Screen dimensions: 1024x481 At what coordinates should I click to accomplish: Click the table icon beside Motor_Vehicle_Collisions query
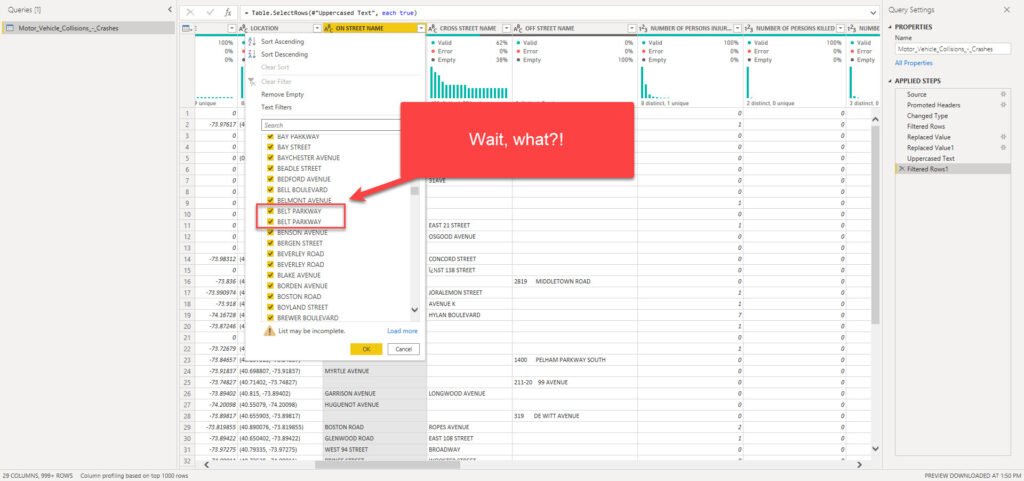pyautogui.click(x=10, y=29)
